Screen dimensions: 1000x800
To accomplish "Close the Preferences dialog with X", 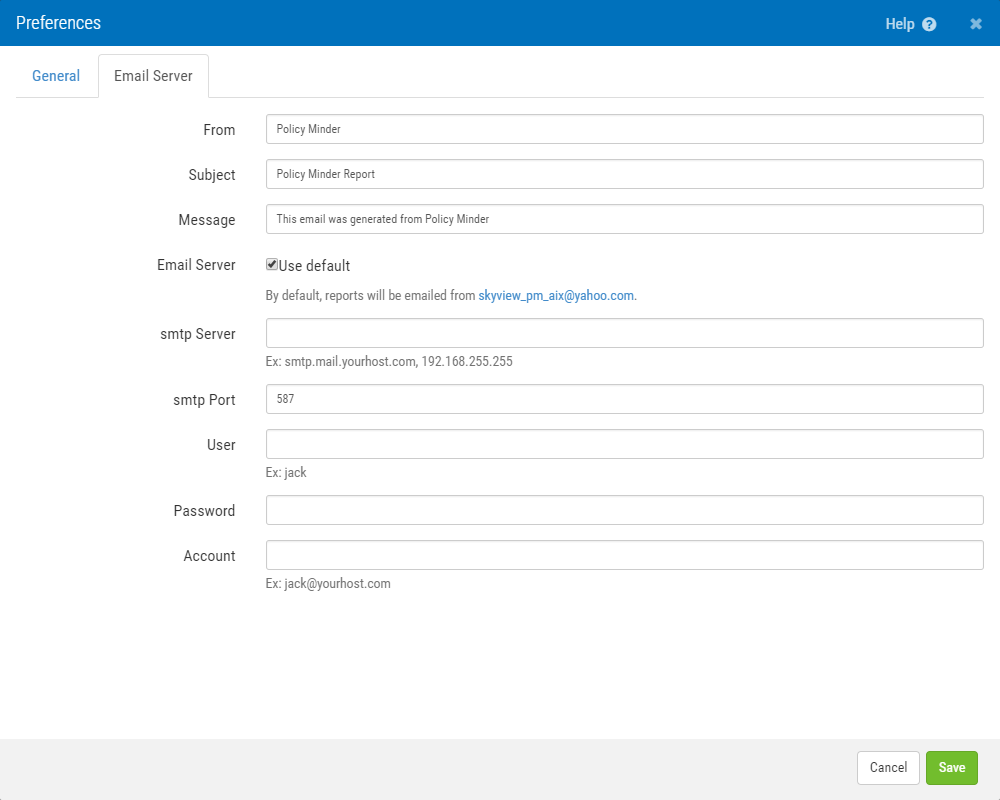I will point(976,24).
